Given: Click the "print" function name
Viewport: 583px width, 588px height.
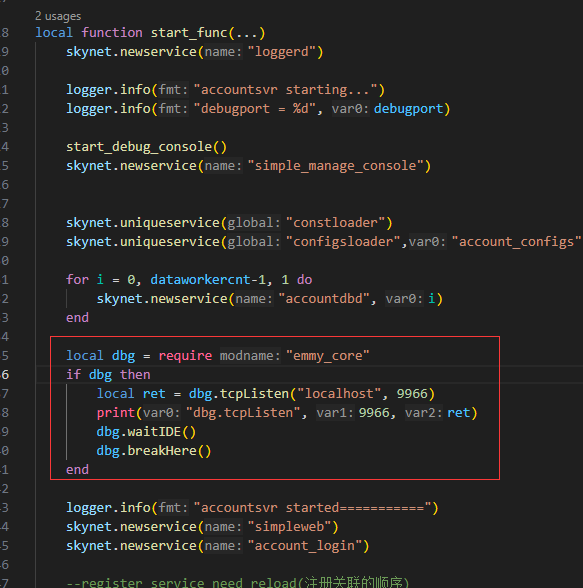Looking at the screenshot, I should coord(116,413).
